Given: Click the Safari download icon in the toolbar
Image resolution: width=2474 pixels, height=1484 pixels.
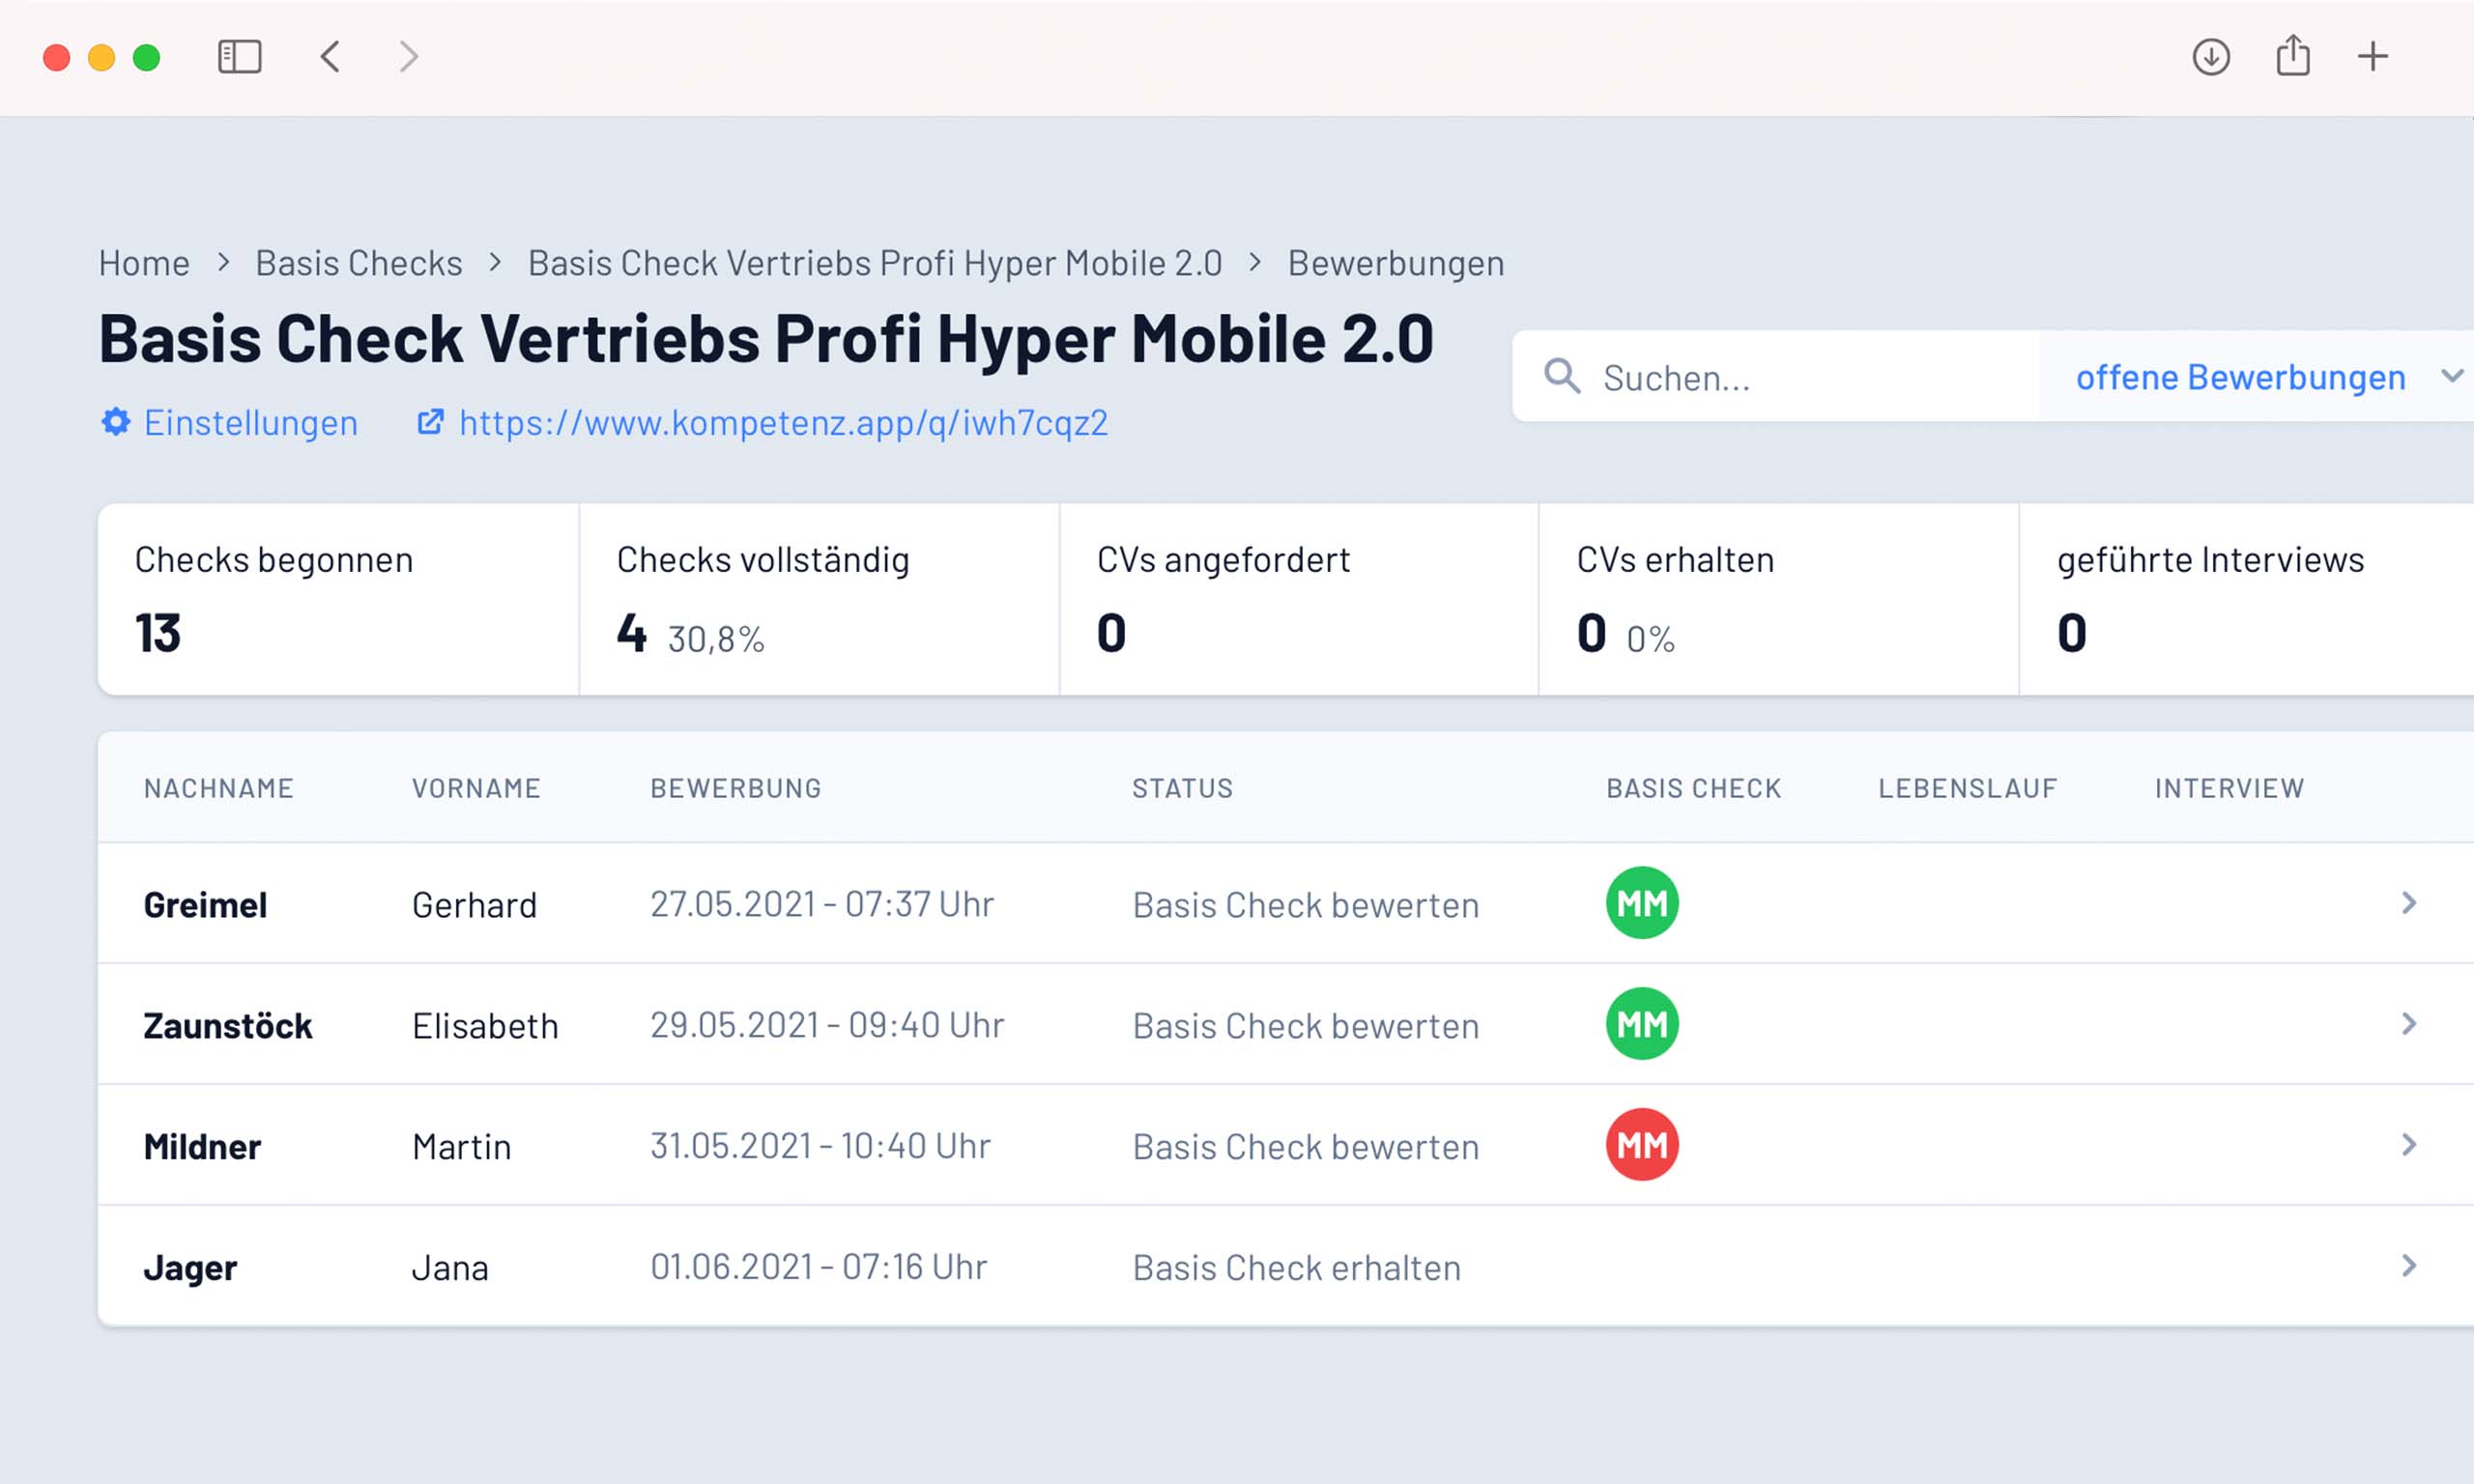Looking at the screenshot, I should (x=2212, y=57).
